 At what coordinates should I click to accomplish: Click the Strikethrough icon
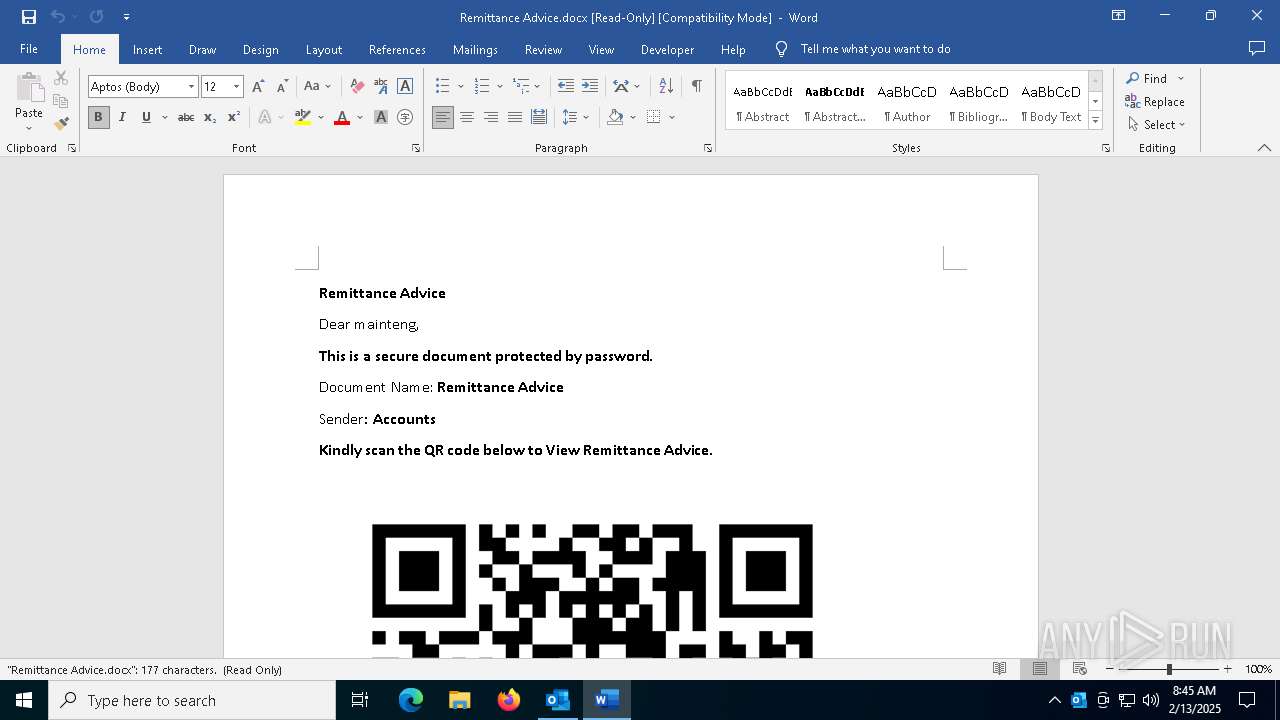[186, 117]
